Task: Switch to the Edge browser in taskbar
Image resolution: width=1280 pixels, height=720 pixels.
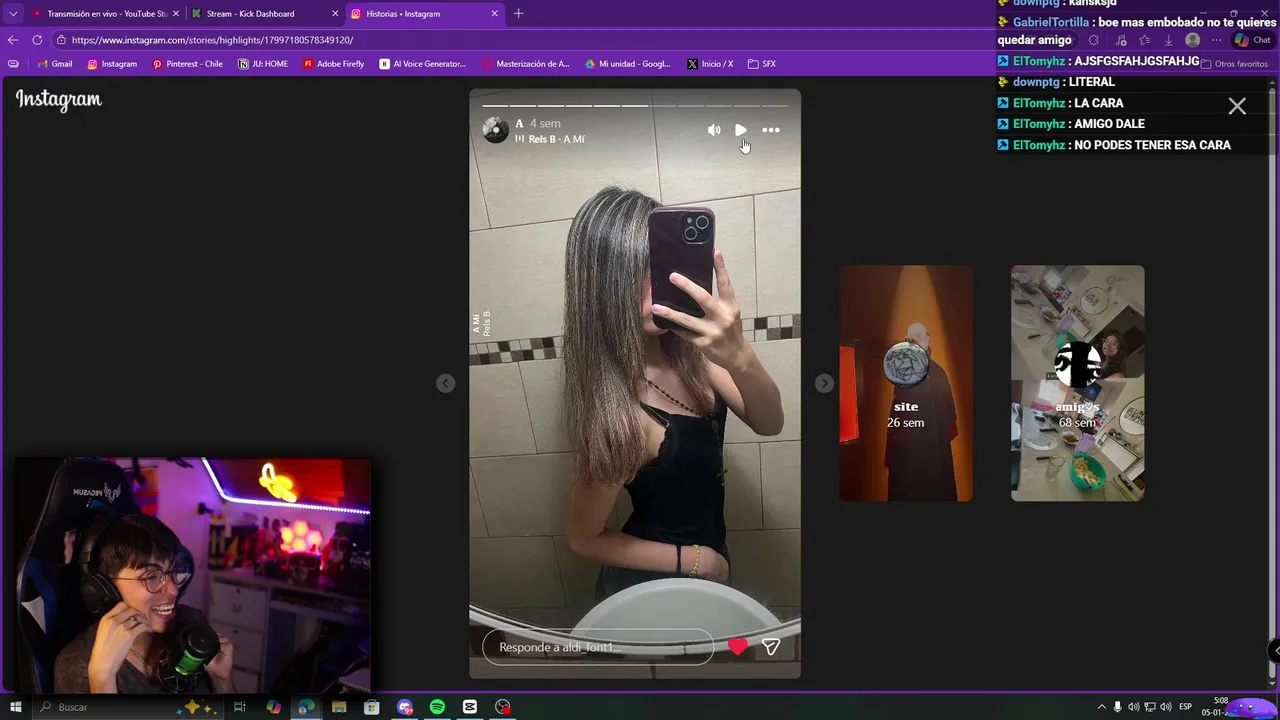Action: point(306,707)
